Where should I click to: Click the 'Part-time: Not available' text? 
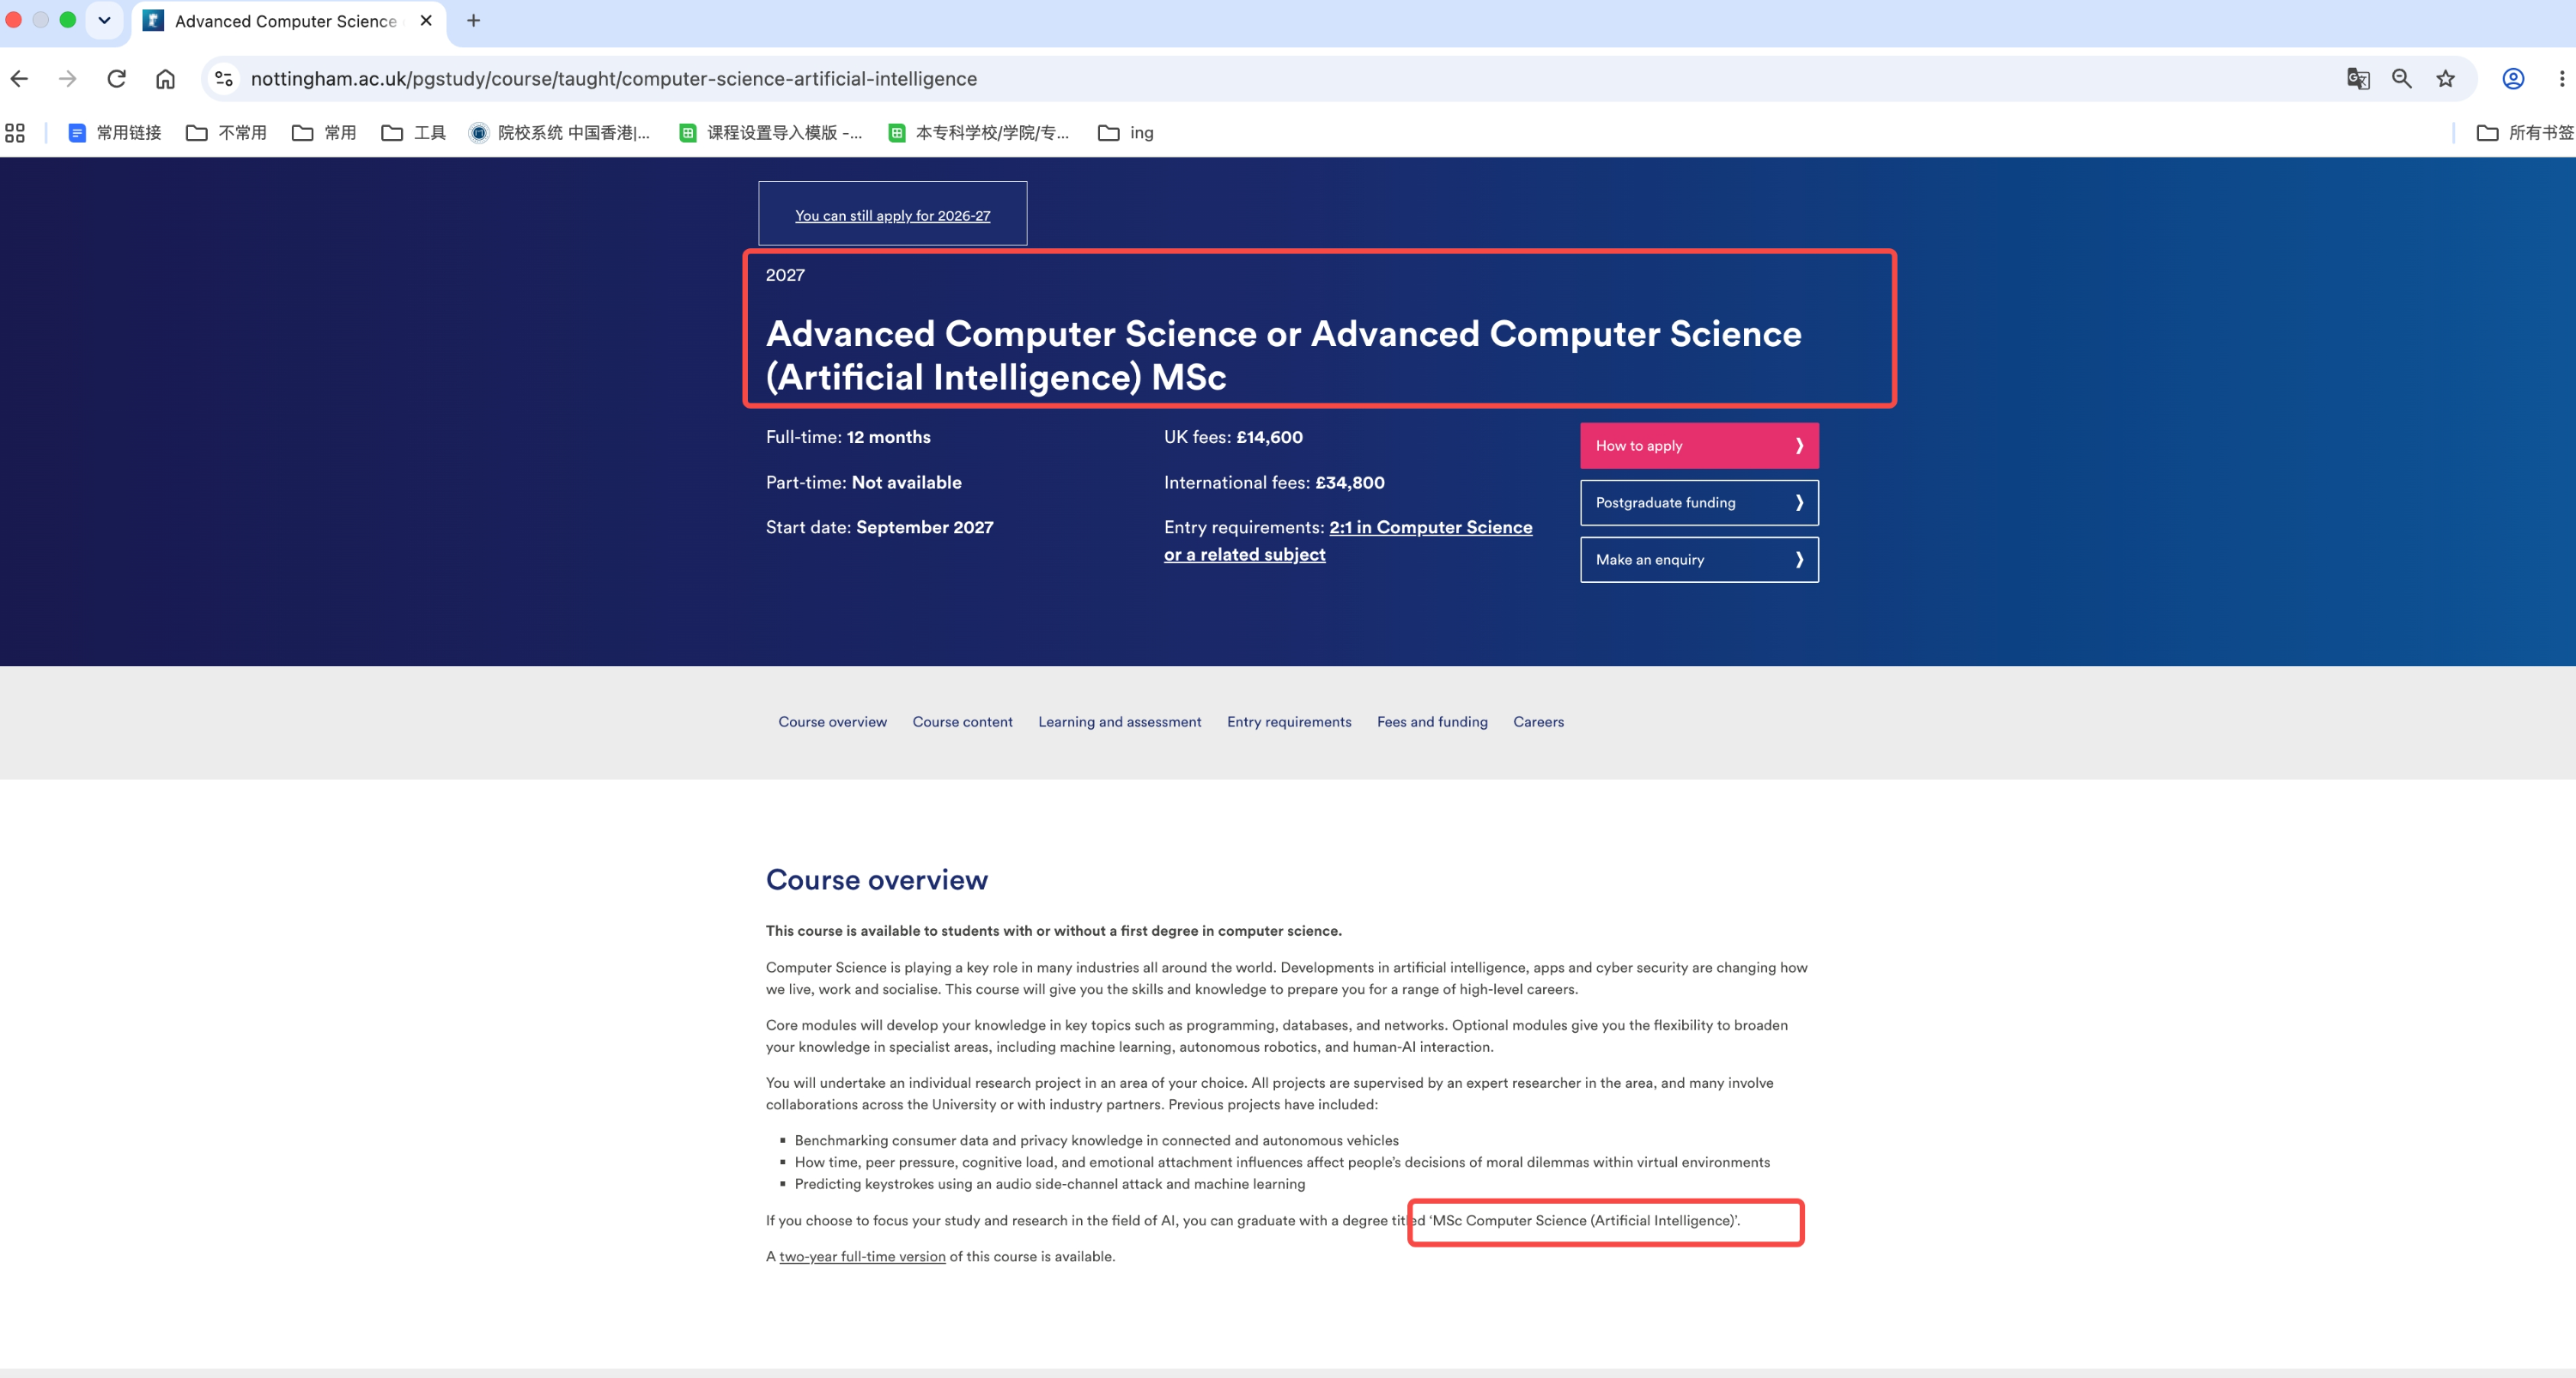pyautogui.click(x=864, y=483)
